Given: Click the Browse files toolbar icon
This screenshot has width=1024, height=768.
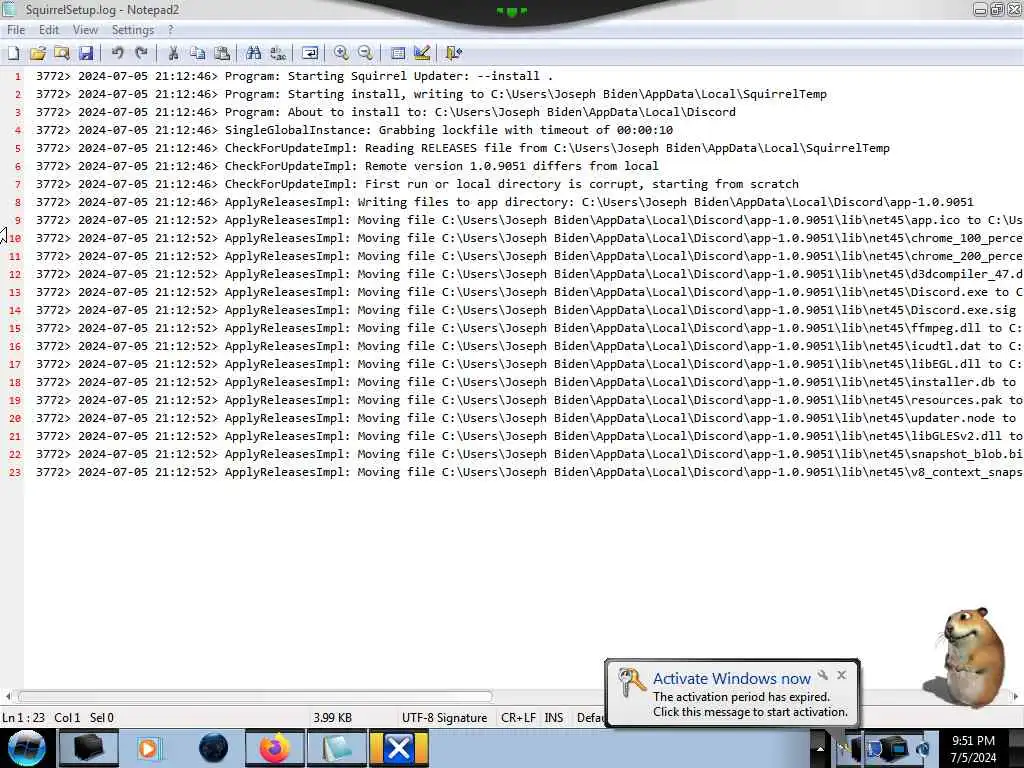Looking at the screenshot, I should click(x=62, y=54).
